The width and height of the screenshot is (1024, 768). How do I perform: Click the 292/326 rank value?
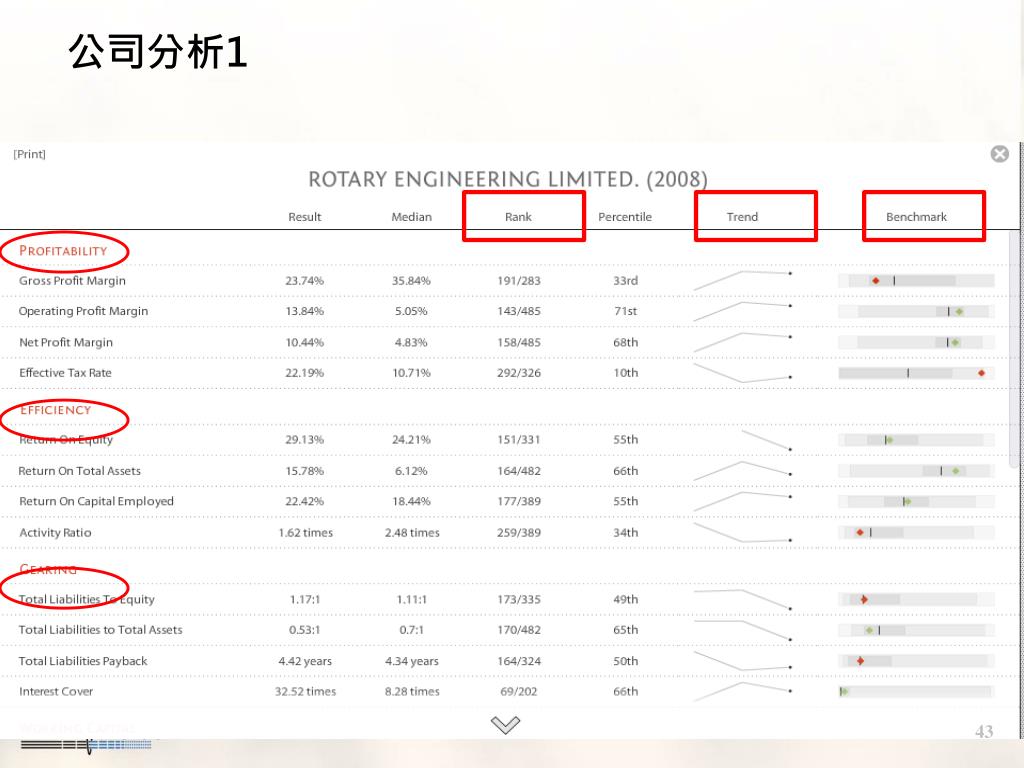pyautogui.click(x=519, y=373)
